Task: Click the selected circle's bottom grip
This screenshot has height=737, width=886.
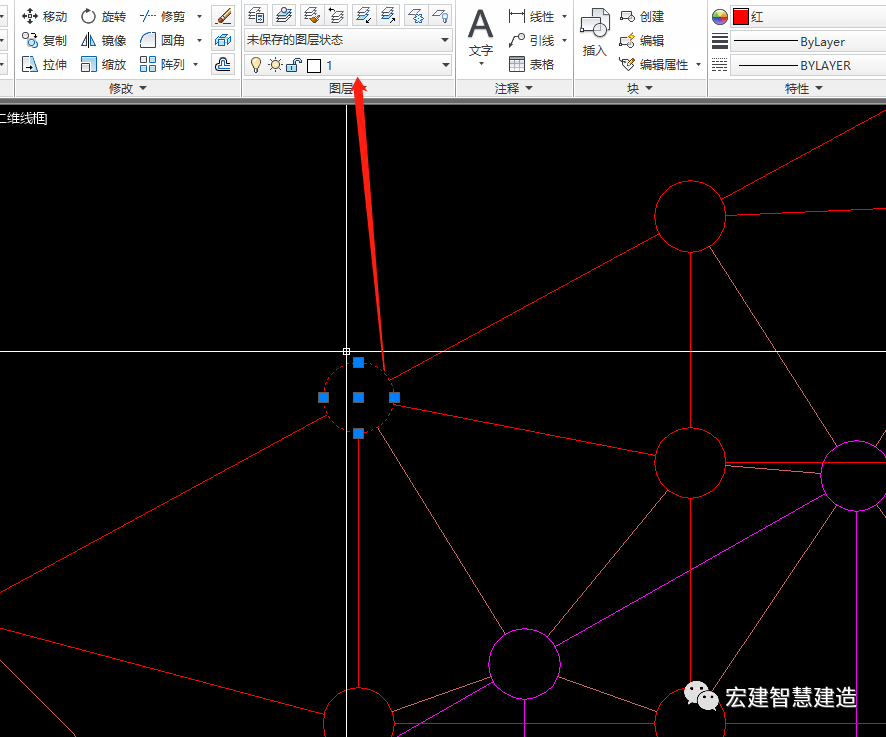Action: click(x=358, y=433)
